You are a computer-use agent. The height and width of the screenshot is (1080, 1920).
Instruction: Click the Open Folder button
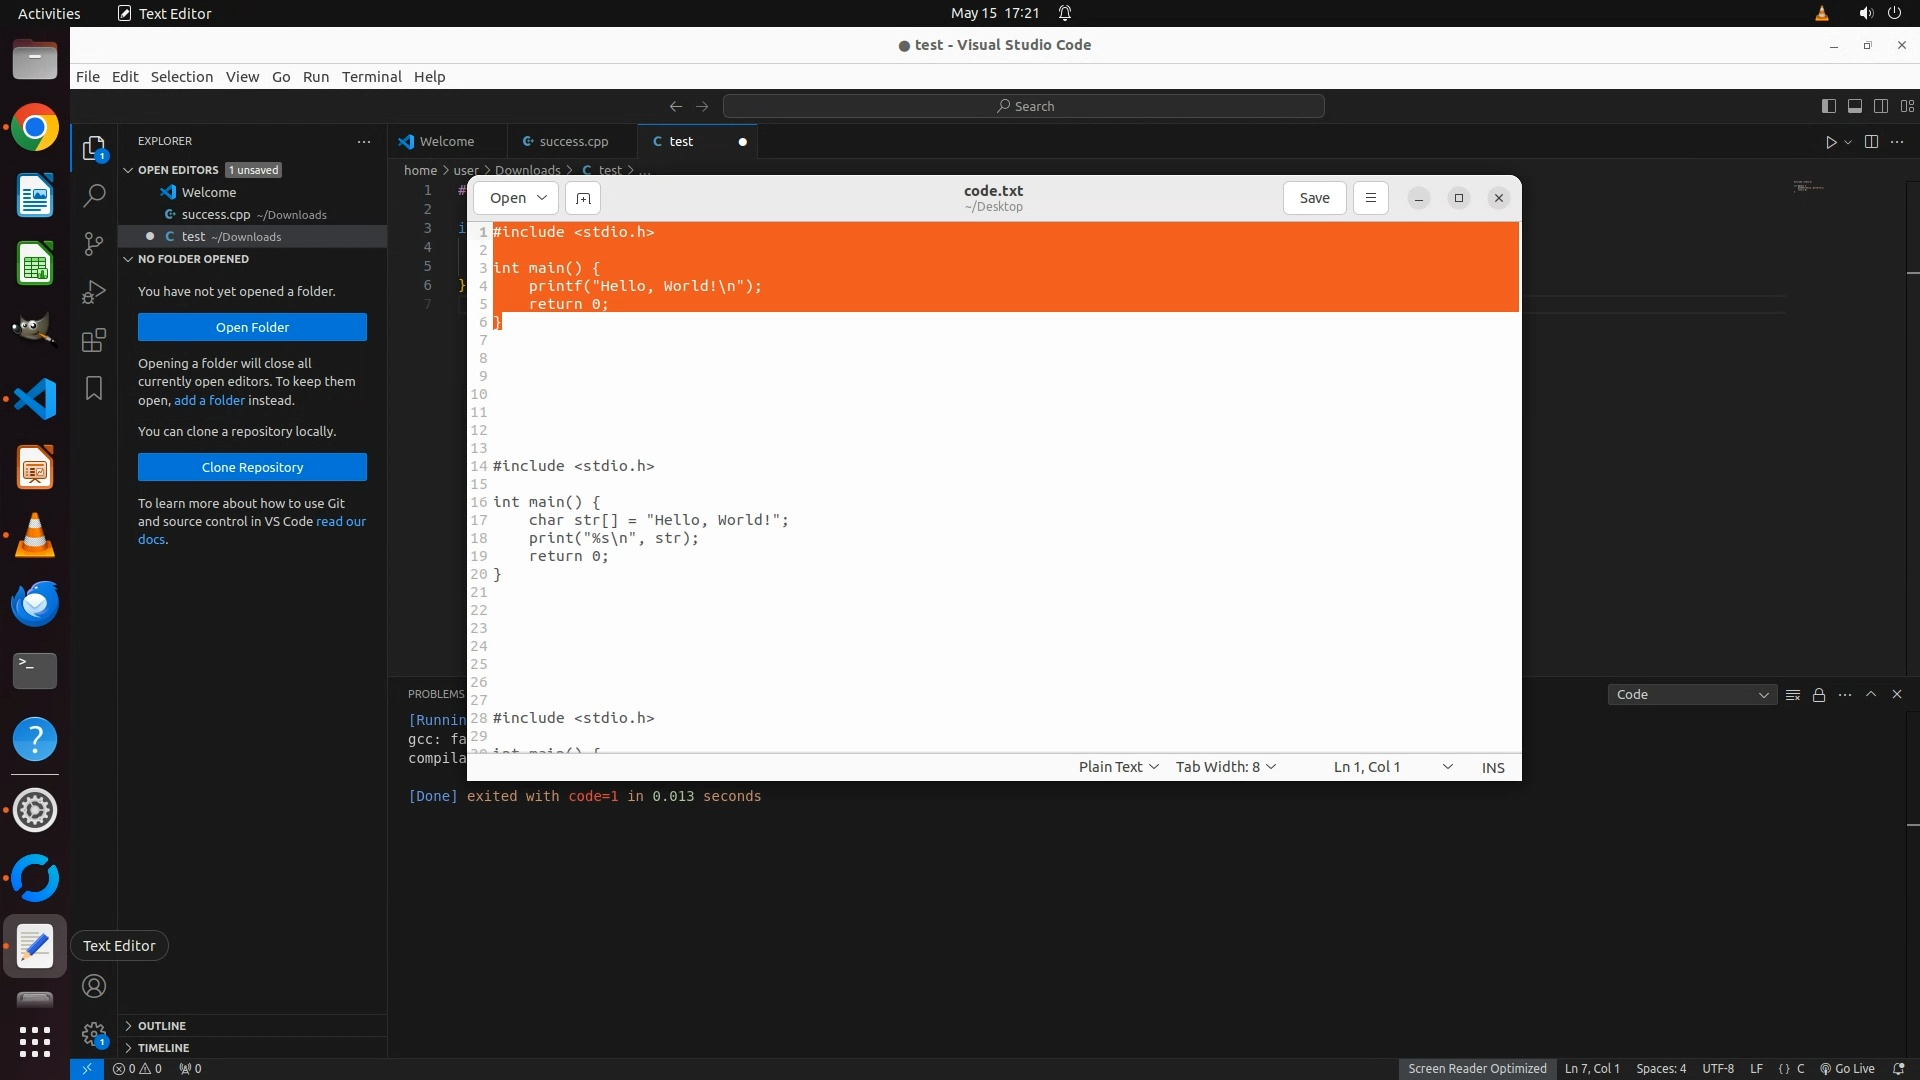point(252,327)
